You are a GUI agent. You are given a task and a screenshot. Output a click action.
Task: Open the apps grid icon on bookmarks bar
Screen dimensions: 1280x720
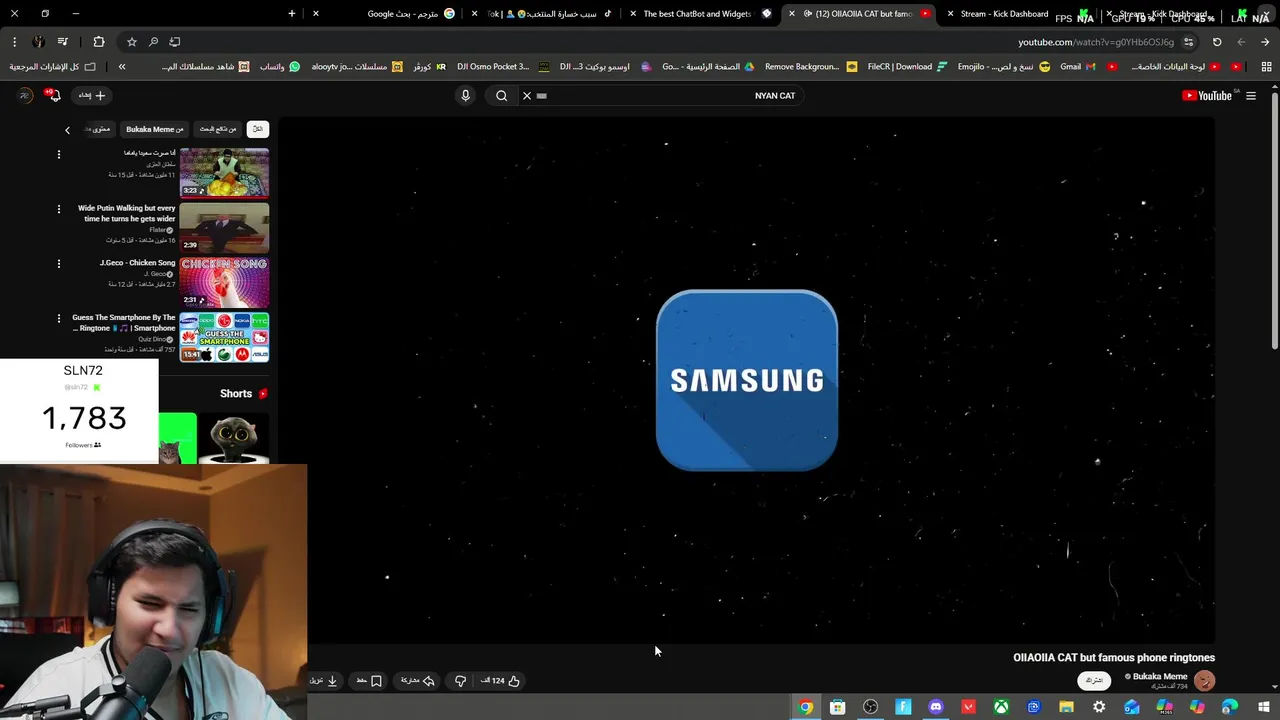click(1266, 67)
